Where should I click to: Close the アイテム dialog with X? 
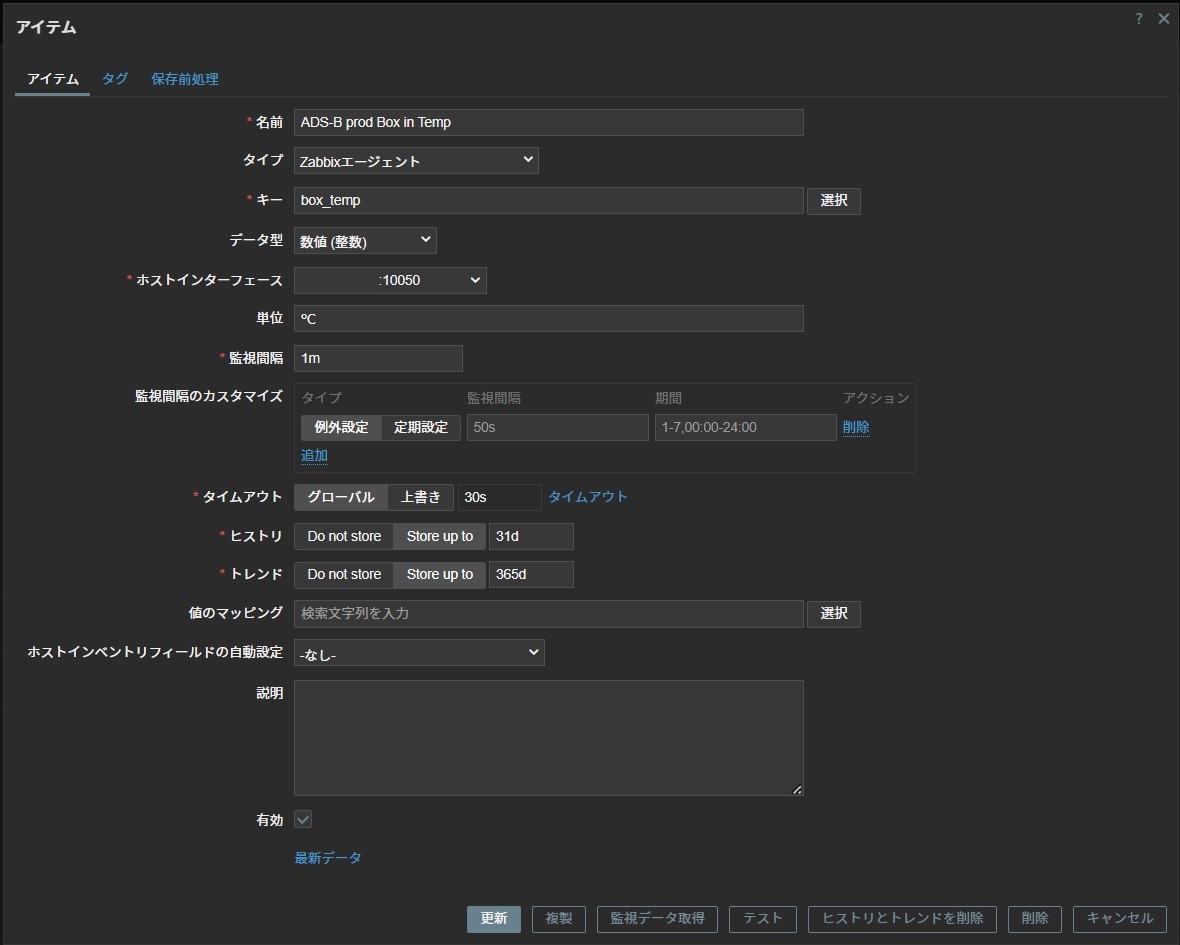point(1163,19)
